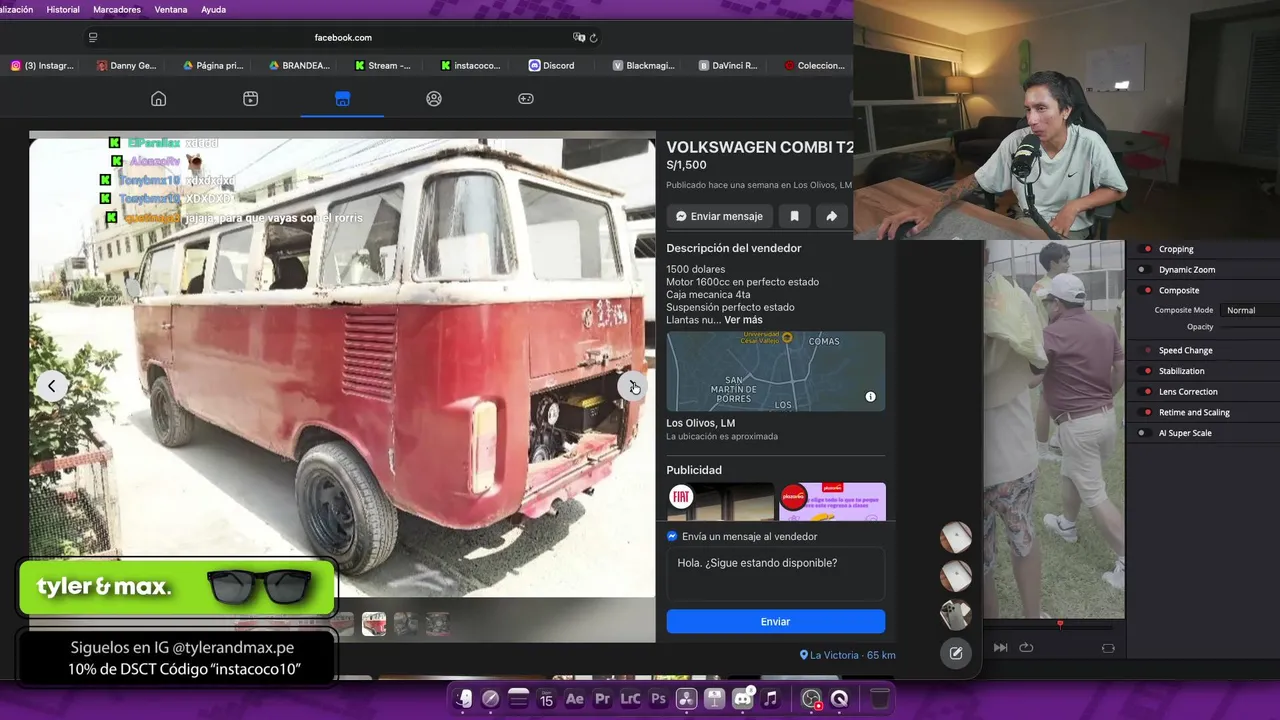Open the Blackmagi... bookmark
Screen dimensions: 1280x720
(x=644, y=66)
